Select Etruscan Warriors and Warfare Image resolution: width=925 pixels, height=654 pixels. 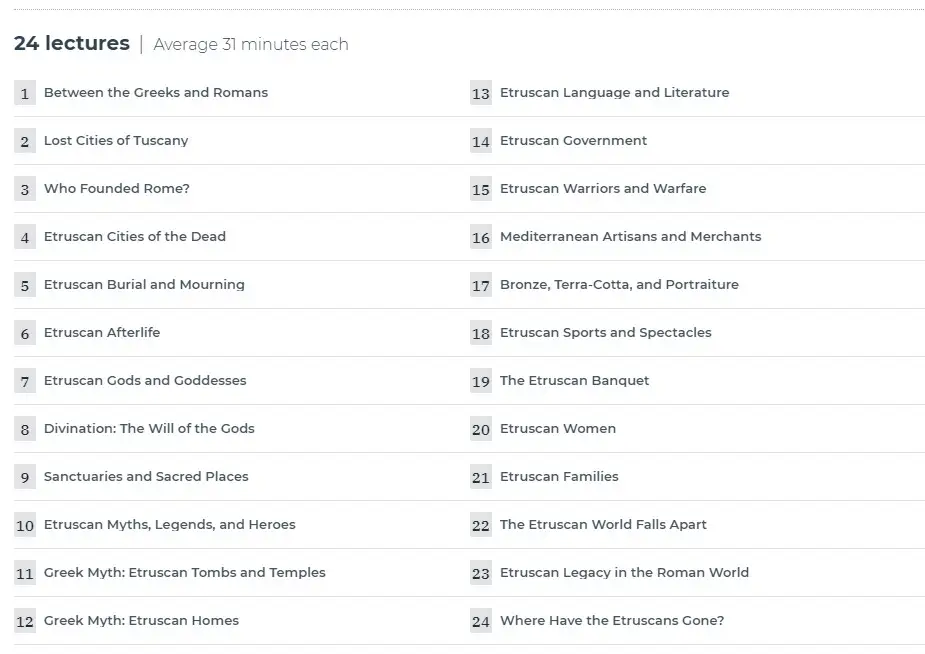click(603, 189)
